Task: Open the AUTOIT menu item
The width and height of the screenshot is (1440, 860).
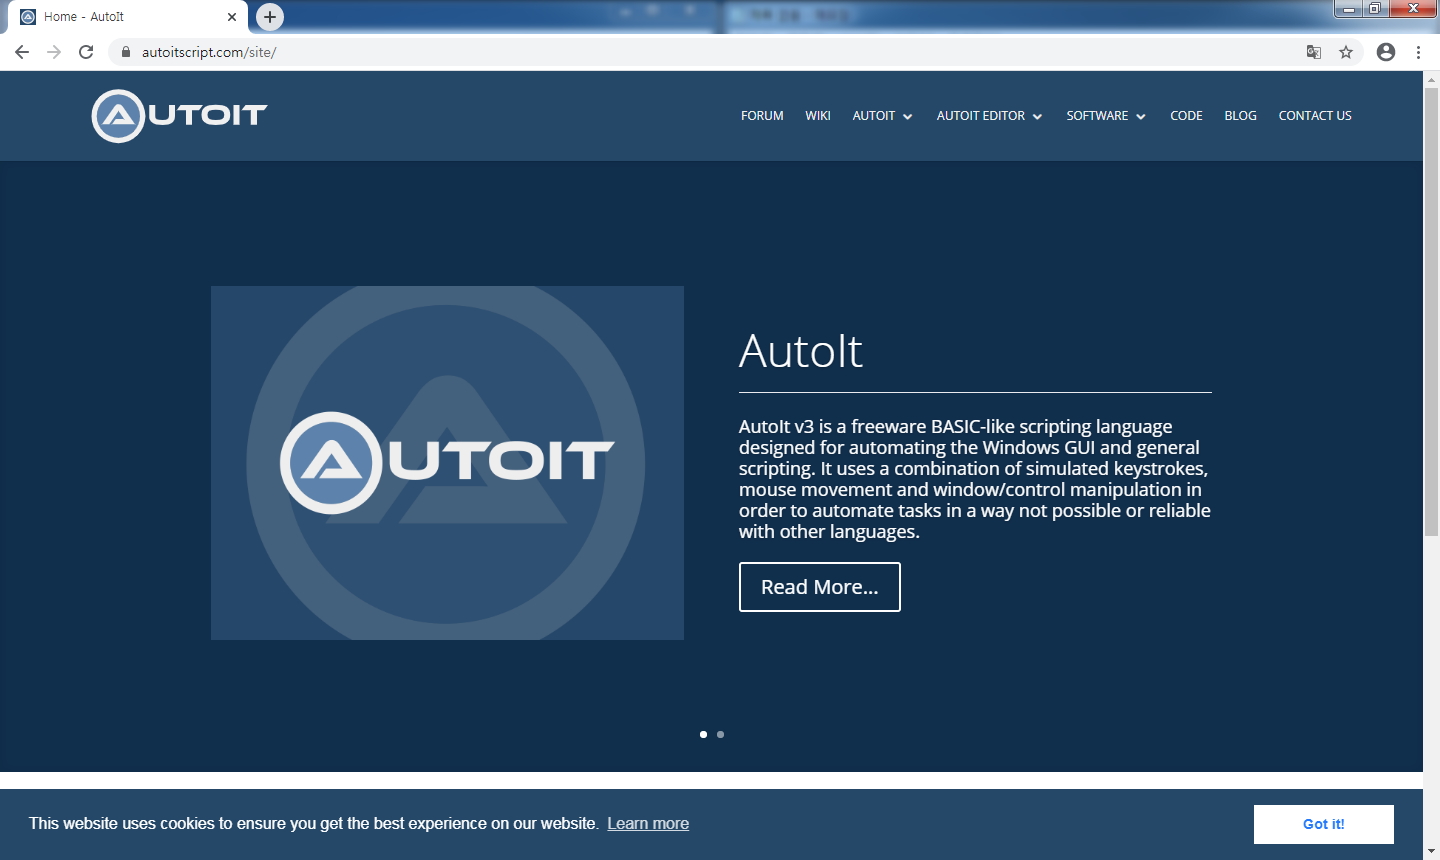Action: [874, 116]
